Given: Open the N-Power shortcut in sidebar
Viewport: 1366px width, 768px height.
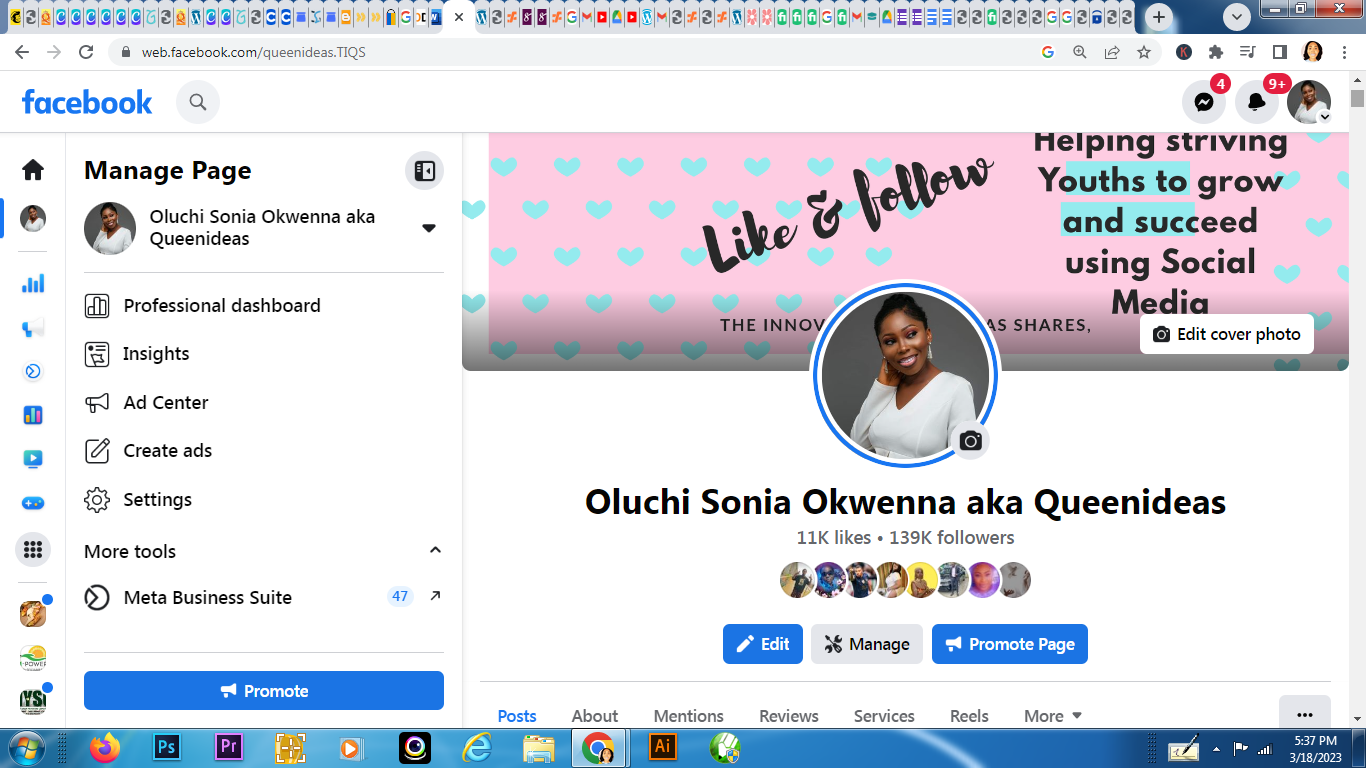Looking at the screenshot, I should [33, 658].
